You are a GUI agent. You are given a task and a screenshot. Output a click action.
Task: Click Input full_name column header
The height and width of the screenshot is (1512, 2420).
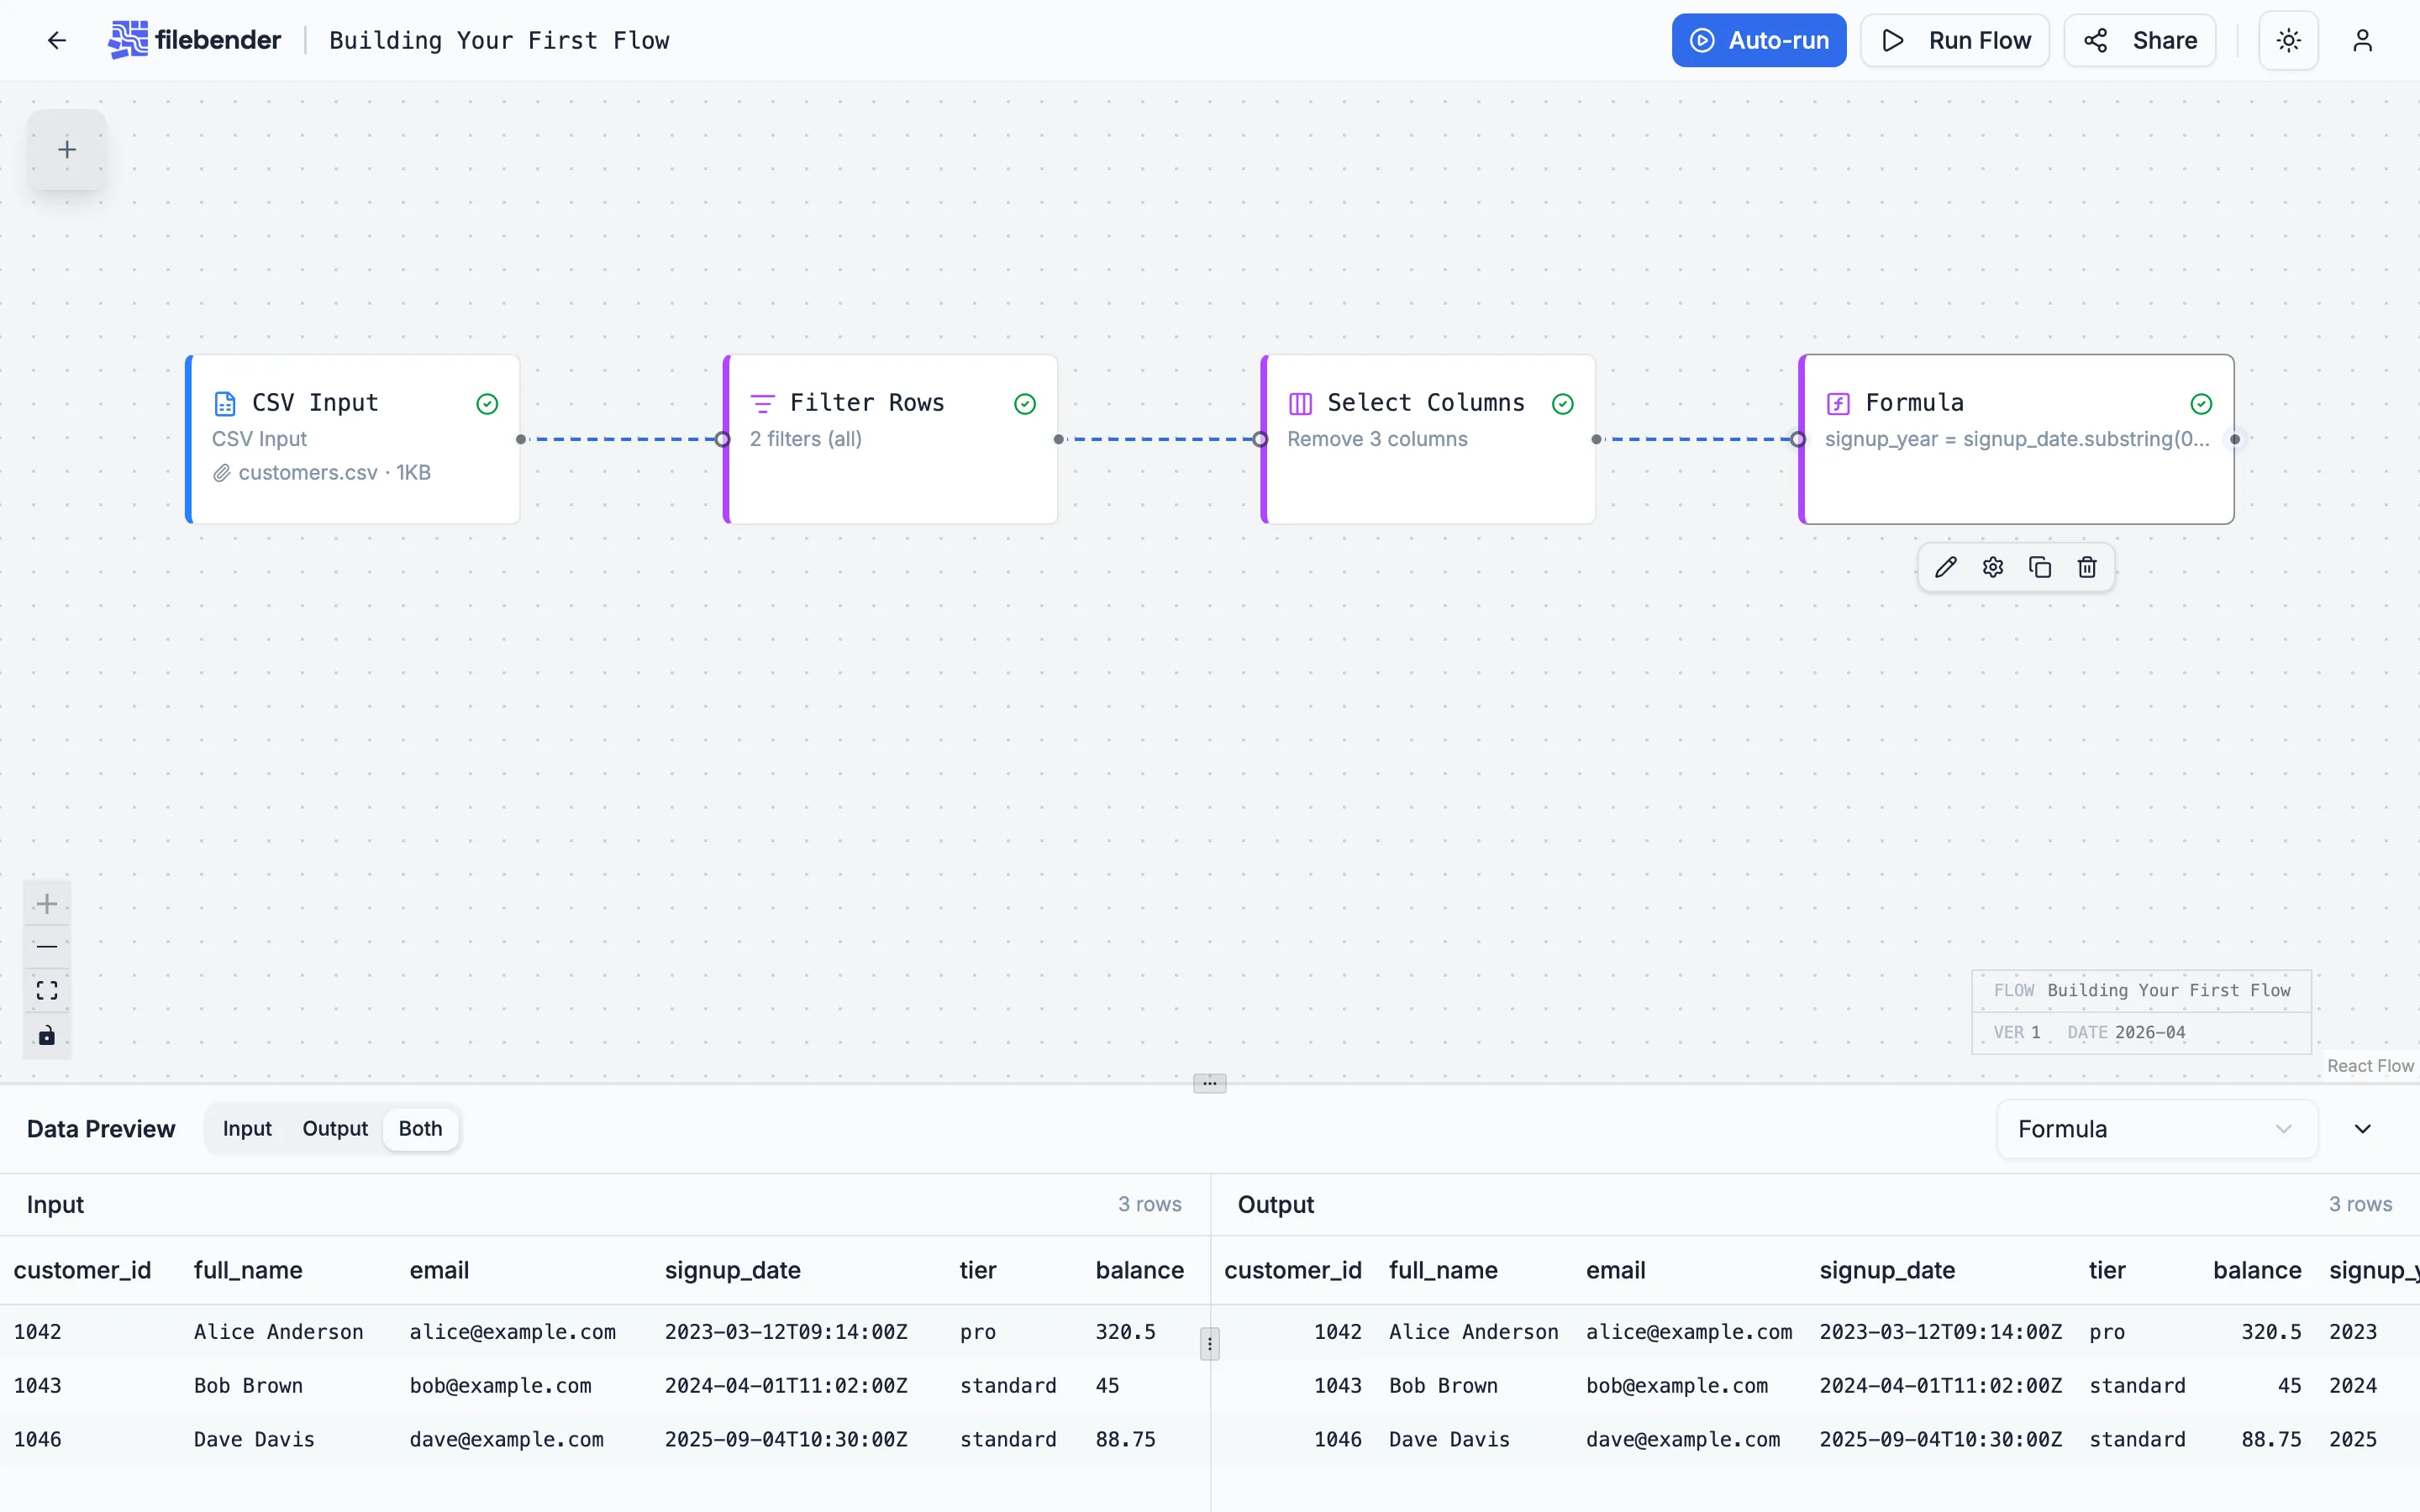point(248,1270)
